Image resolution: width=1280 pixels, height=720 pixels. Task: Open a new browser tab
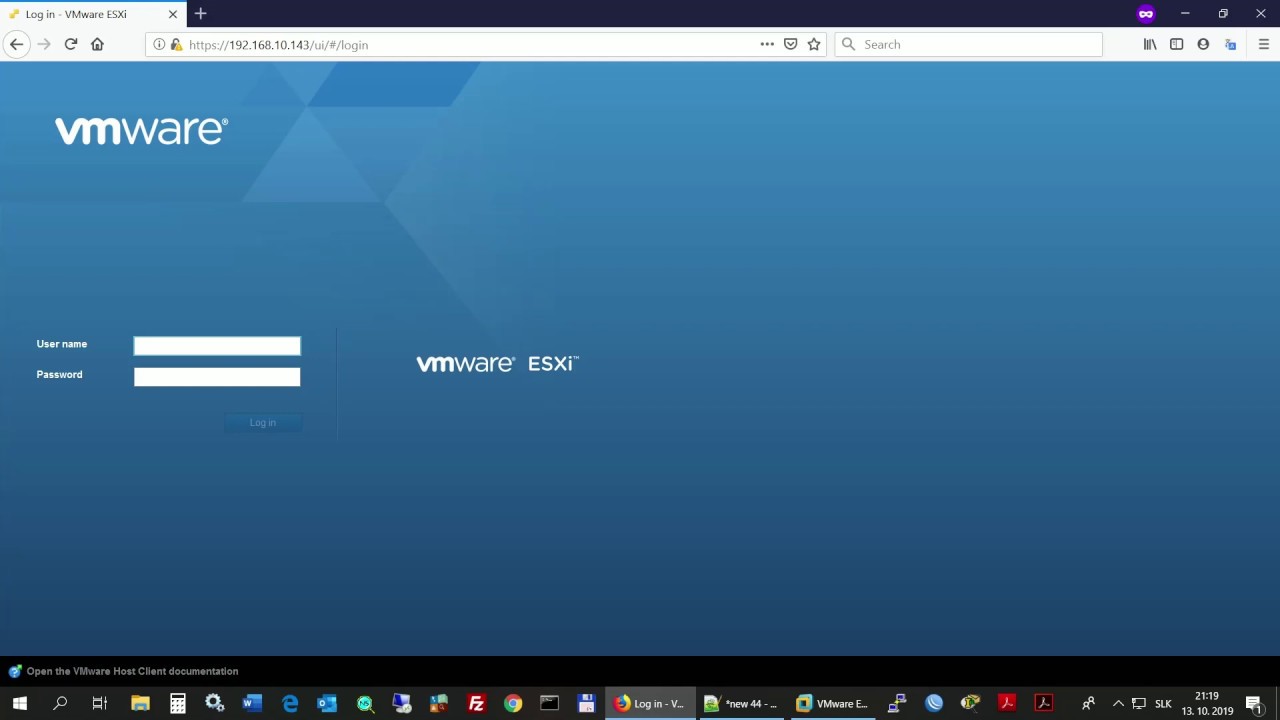tap(200, 14)
